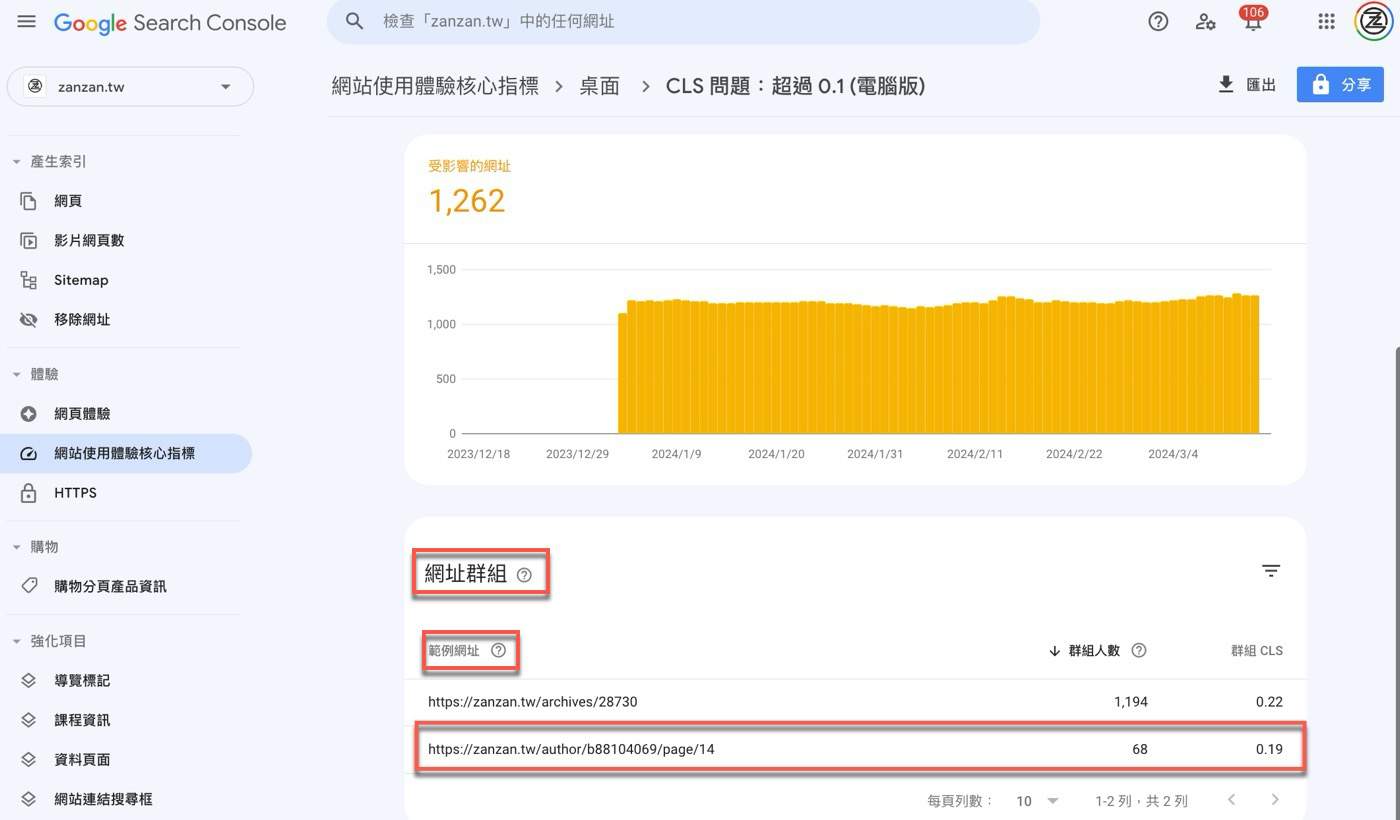Open Sitemap in the sidebar
The height and width of the screenshot is (820, 1400).
click(x=81, y=280)
